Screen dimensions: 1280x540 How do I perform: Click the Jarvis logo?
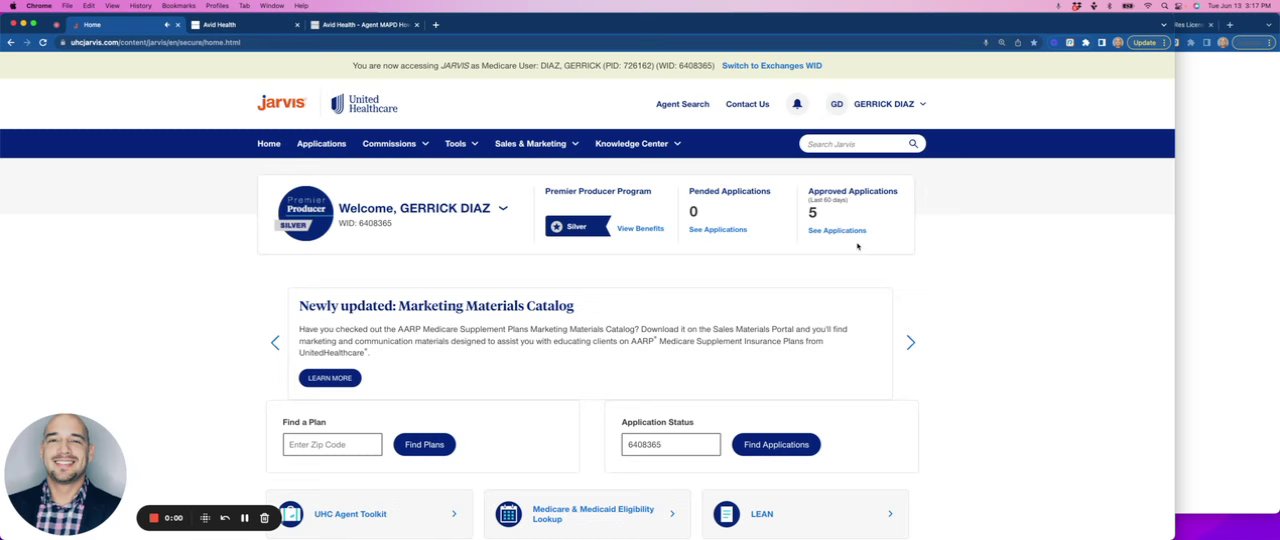[281, 103]
